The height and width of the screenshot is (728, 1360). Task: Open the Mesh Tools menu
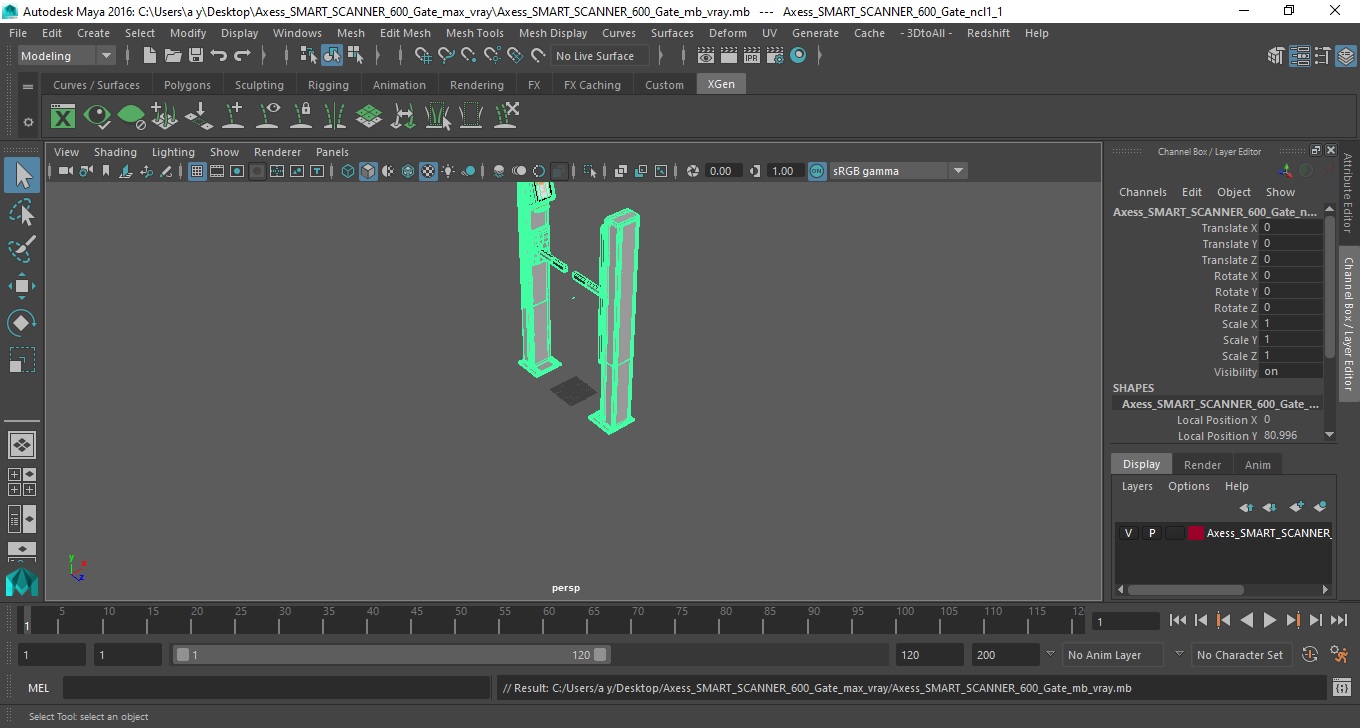pos(474,33)
